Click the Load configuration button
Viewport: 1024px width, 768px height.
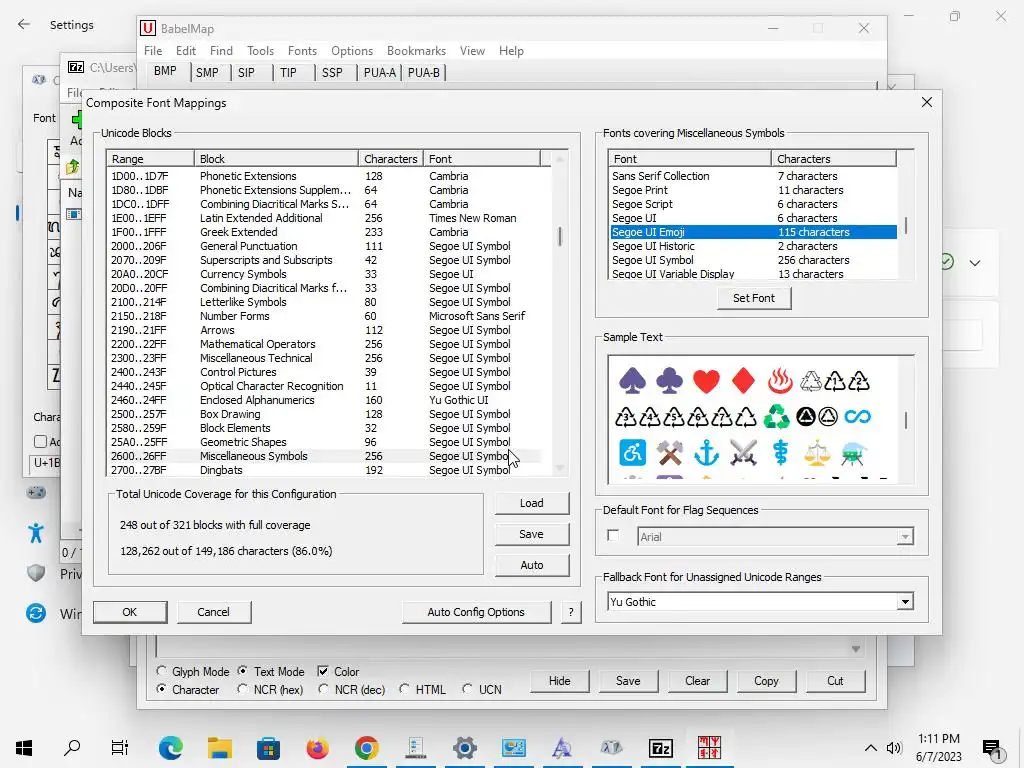point(532,503)
